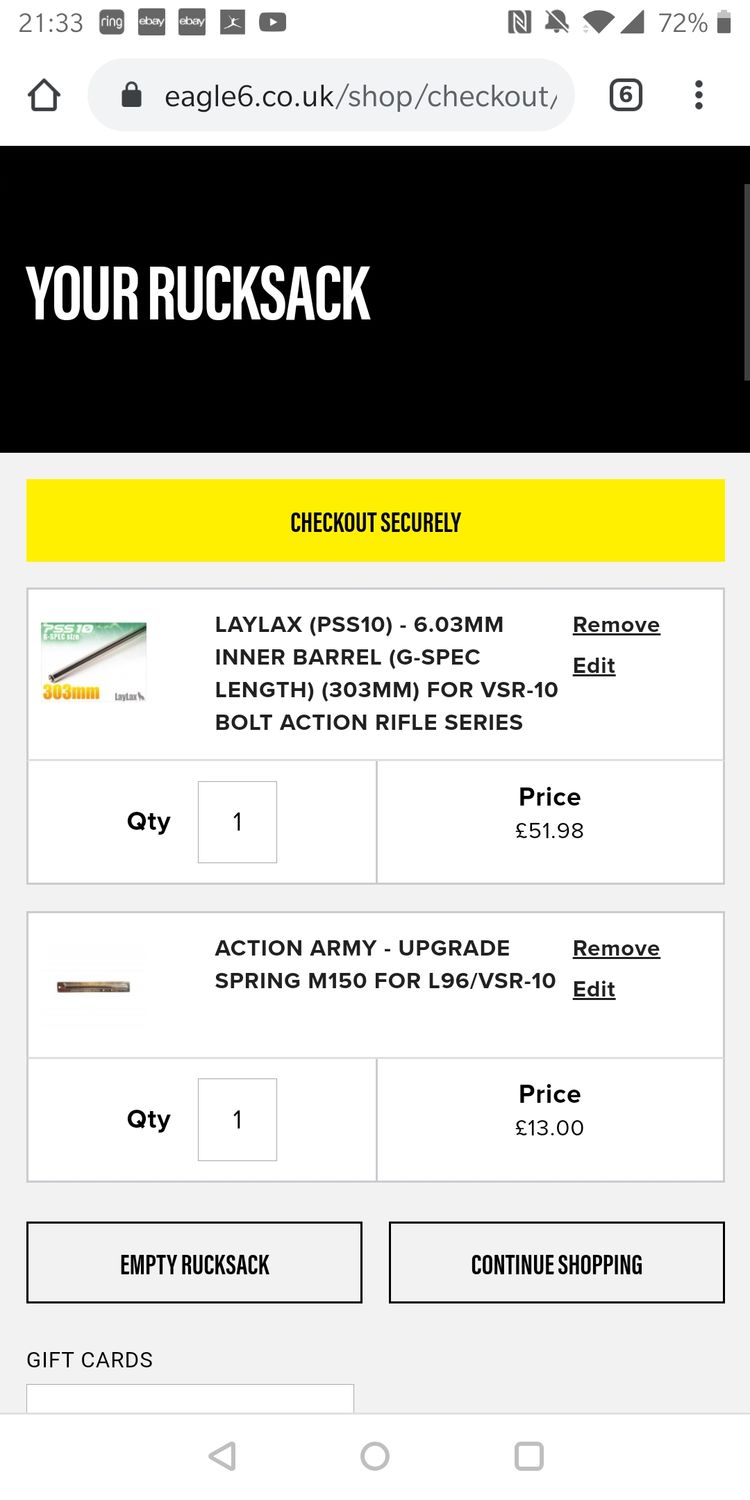Screen dimensions: 750x1500
Task: Open the tab switcher showing 6 tabs
Action: click(x=625, y=96)
